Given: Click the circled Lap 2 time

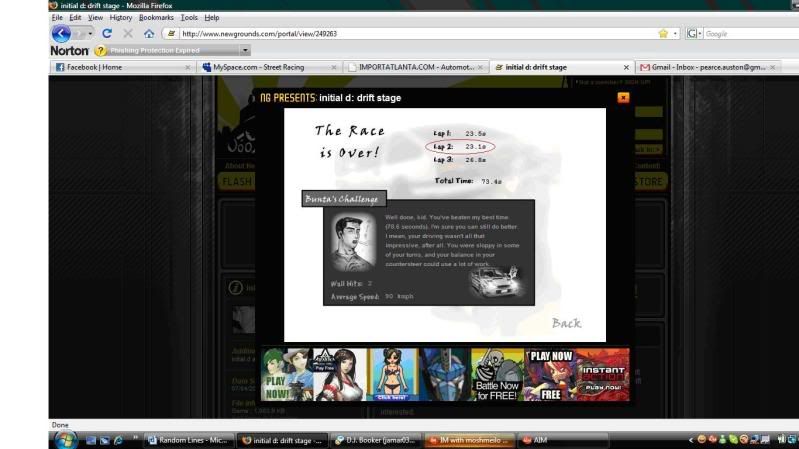Looking at the screenshot, I should [460, 147].
